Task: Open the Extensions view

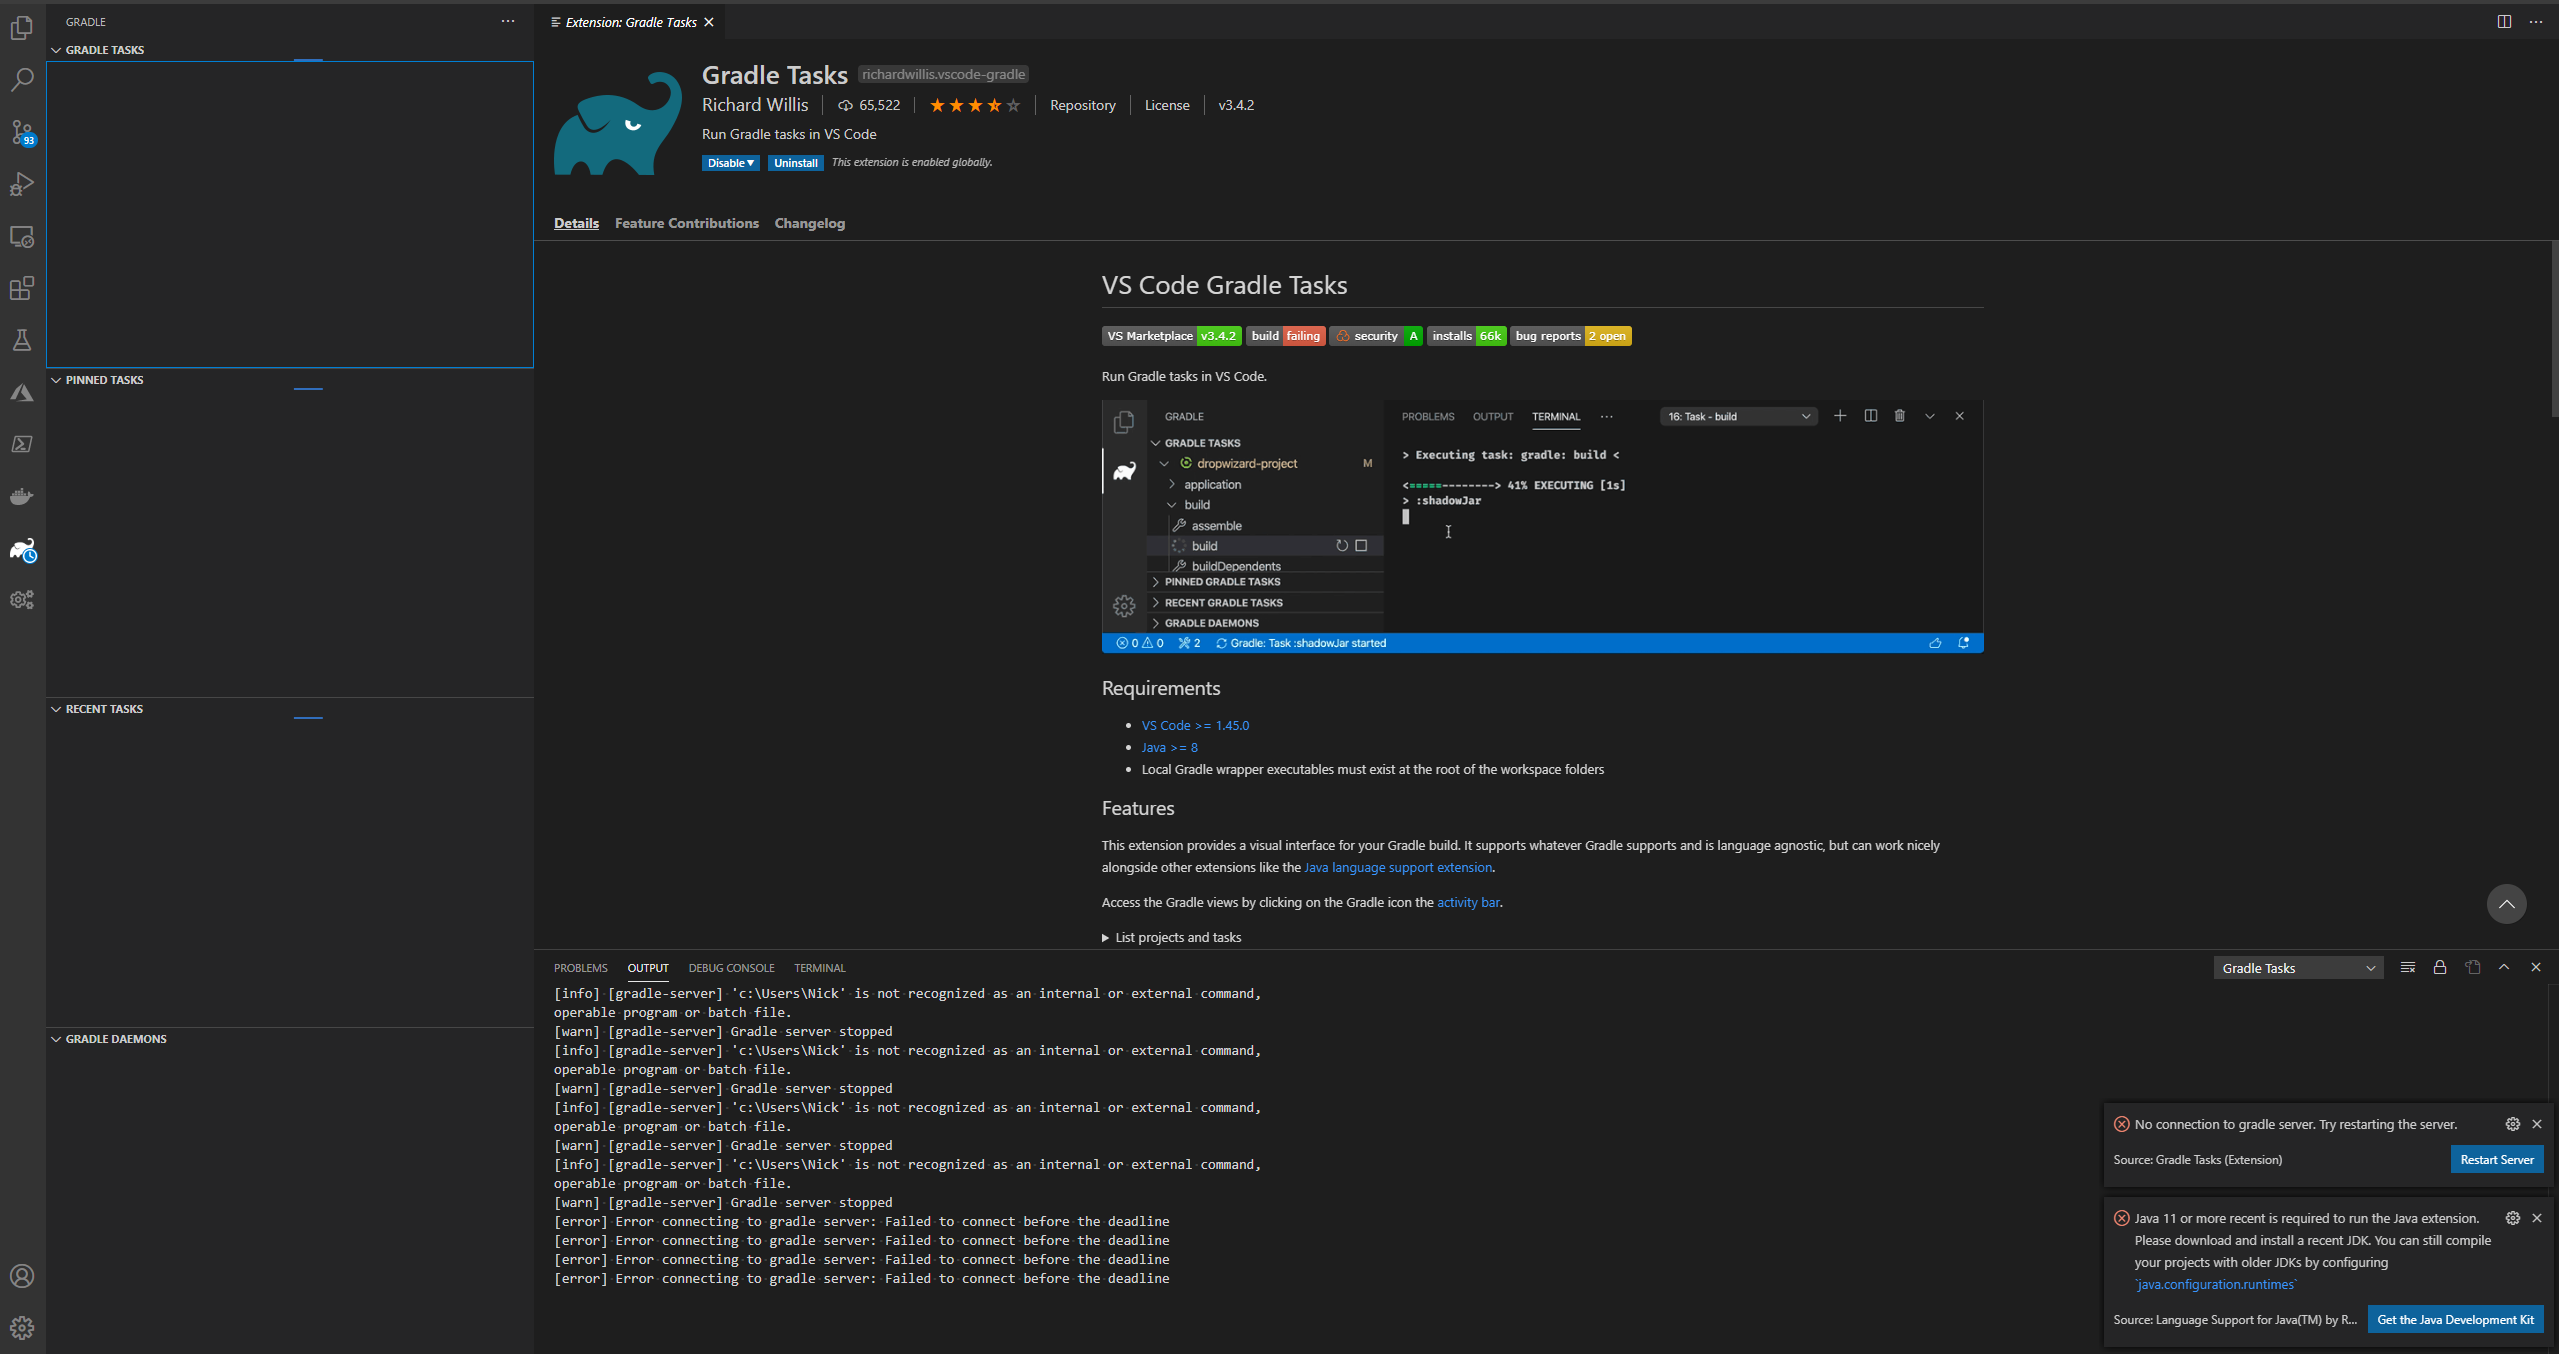Action: [x=21, y=289]
